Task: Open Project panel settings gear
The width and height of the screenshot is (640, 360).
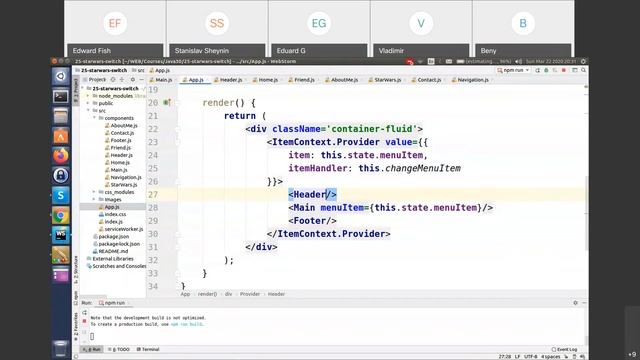Action: click(x=133, y=80)
